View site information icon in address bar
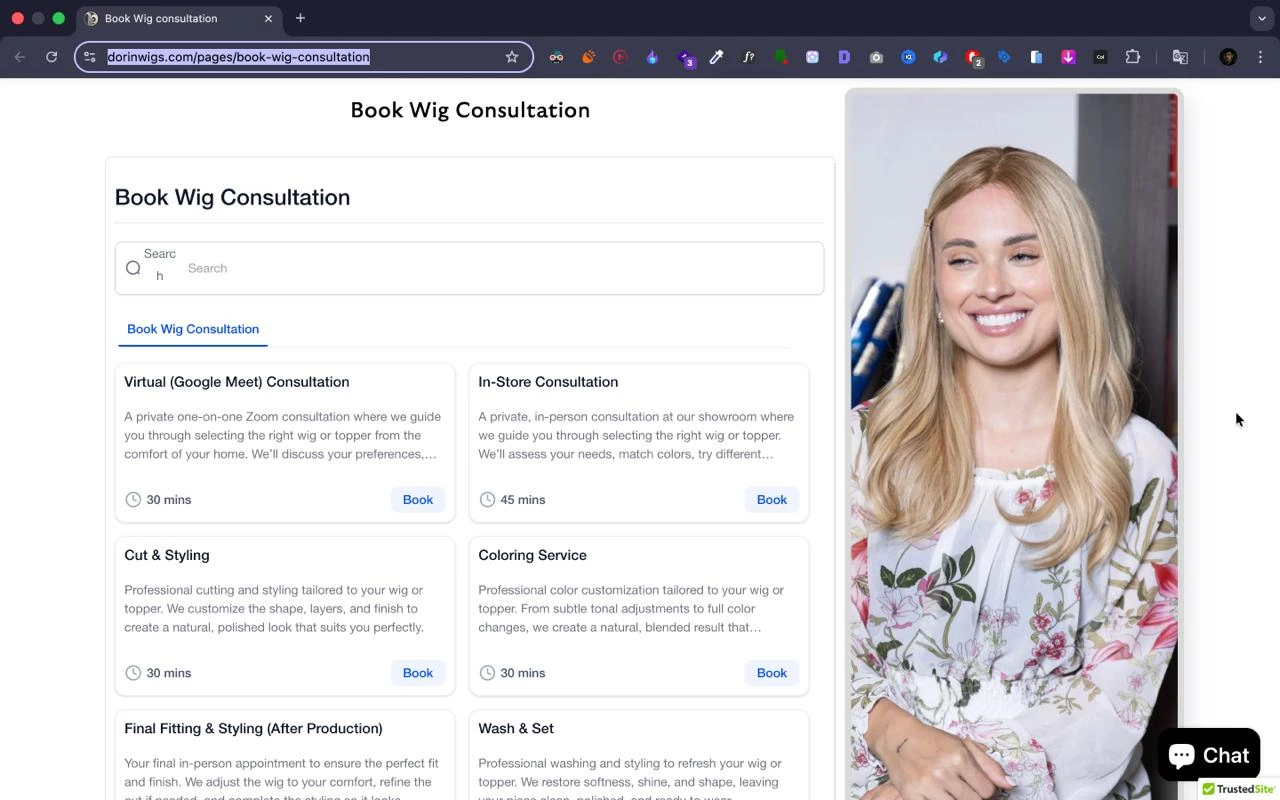The width and height of the screenshot is (1280, 800). pos(90,57)
